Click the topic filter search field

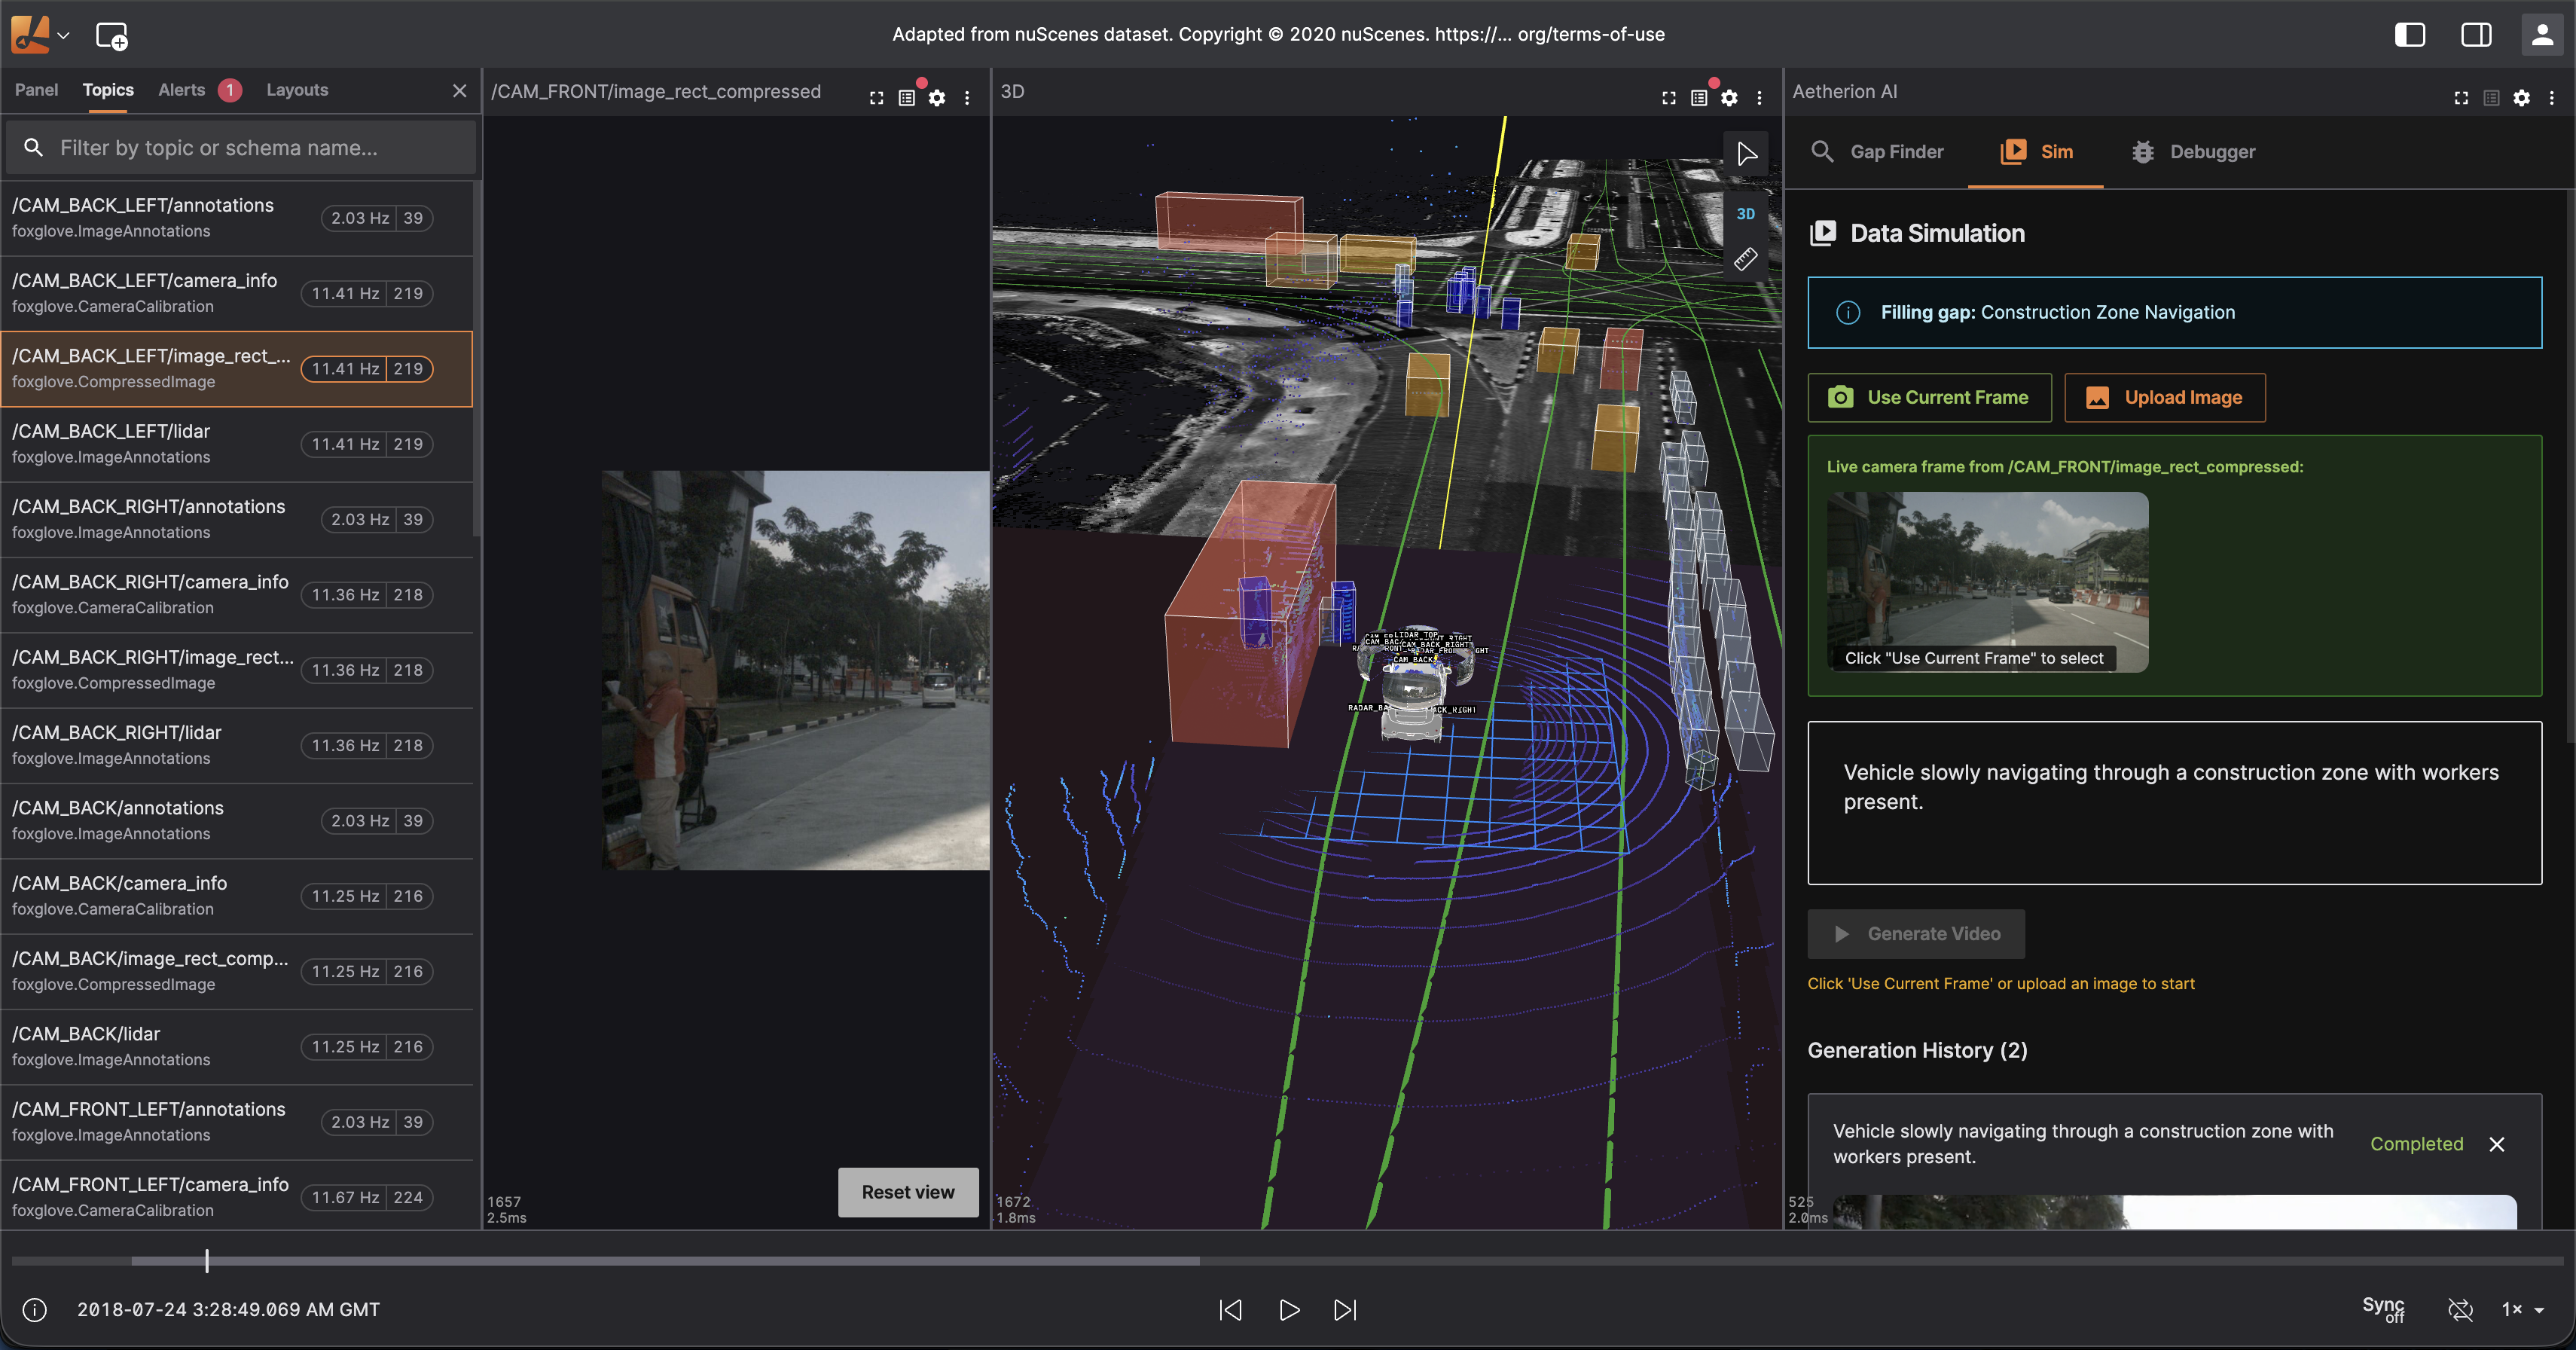(240, 148)
